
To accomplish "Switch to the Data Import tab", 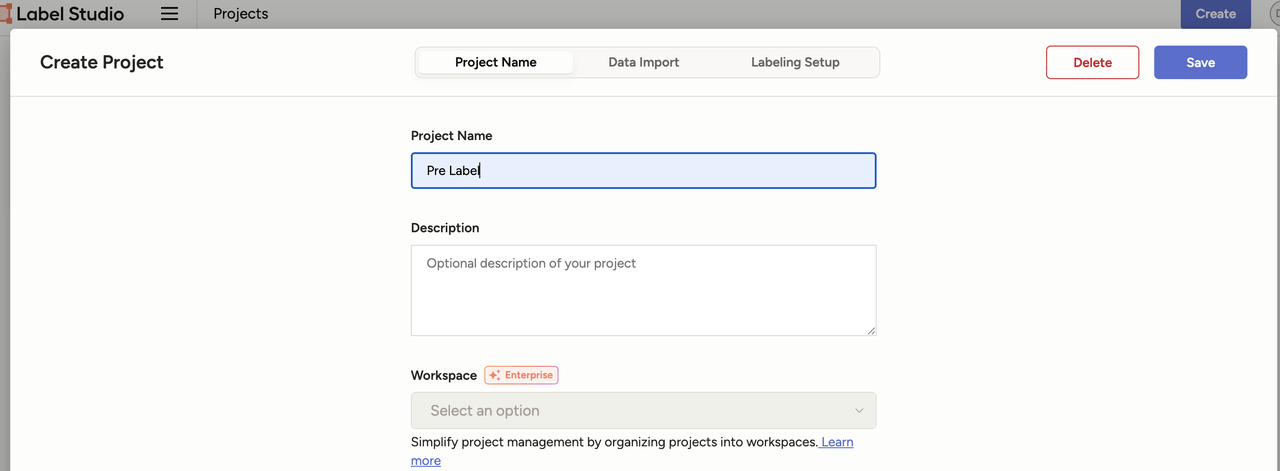I will (643, 62).
